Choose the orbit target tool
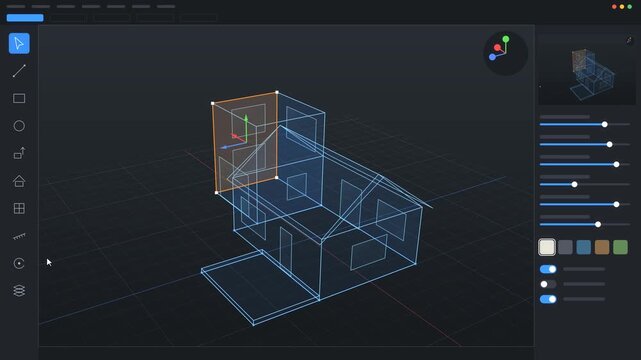Viewport: 641px width, 360px height. click(19, 264)
